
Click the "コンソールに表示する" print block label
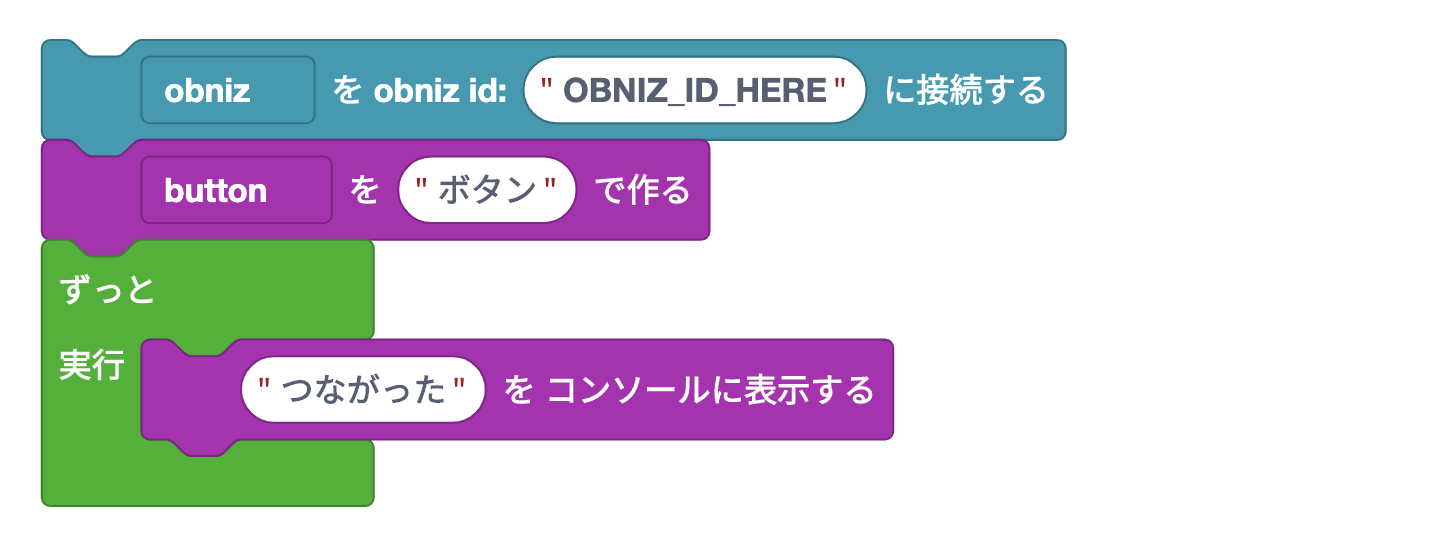pos(710,390)
